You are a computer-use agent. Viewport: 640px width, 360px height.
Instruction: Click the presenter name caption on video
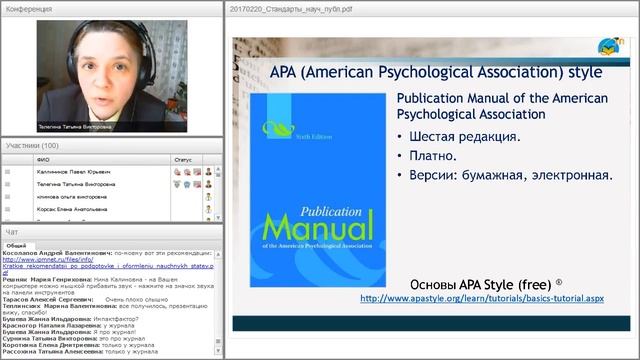[75, 127]
